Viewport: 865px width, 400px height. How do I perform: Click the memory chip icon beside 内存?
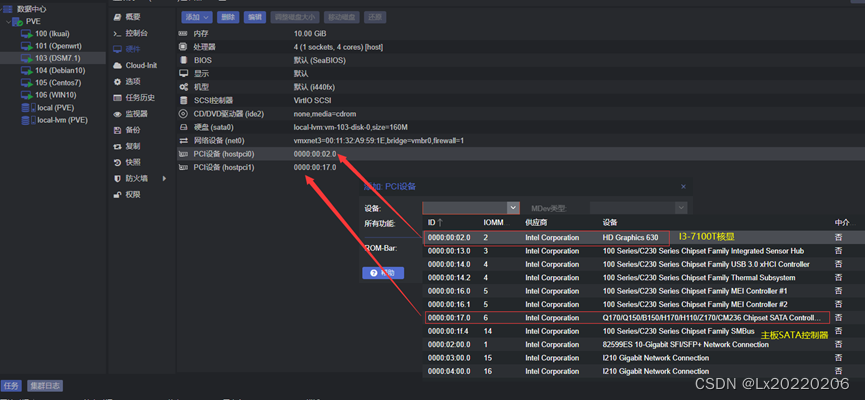click(x=183, y=34)
